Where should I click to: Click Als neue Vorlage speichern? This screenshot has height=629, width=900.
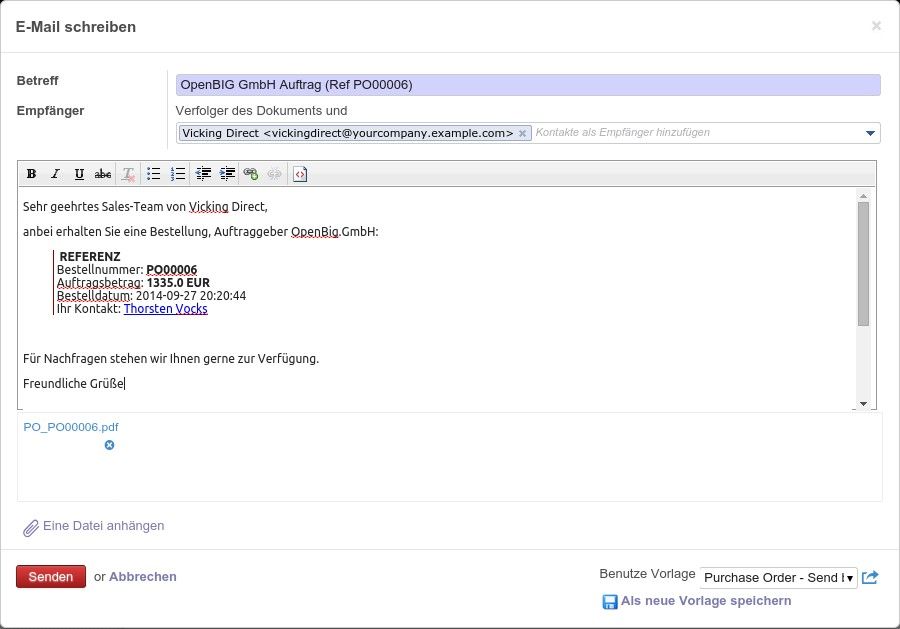(705, 601)
